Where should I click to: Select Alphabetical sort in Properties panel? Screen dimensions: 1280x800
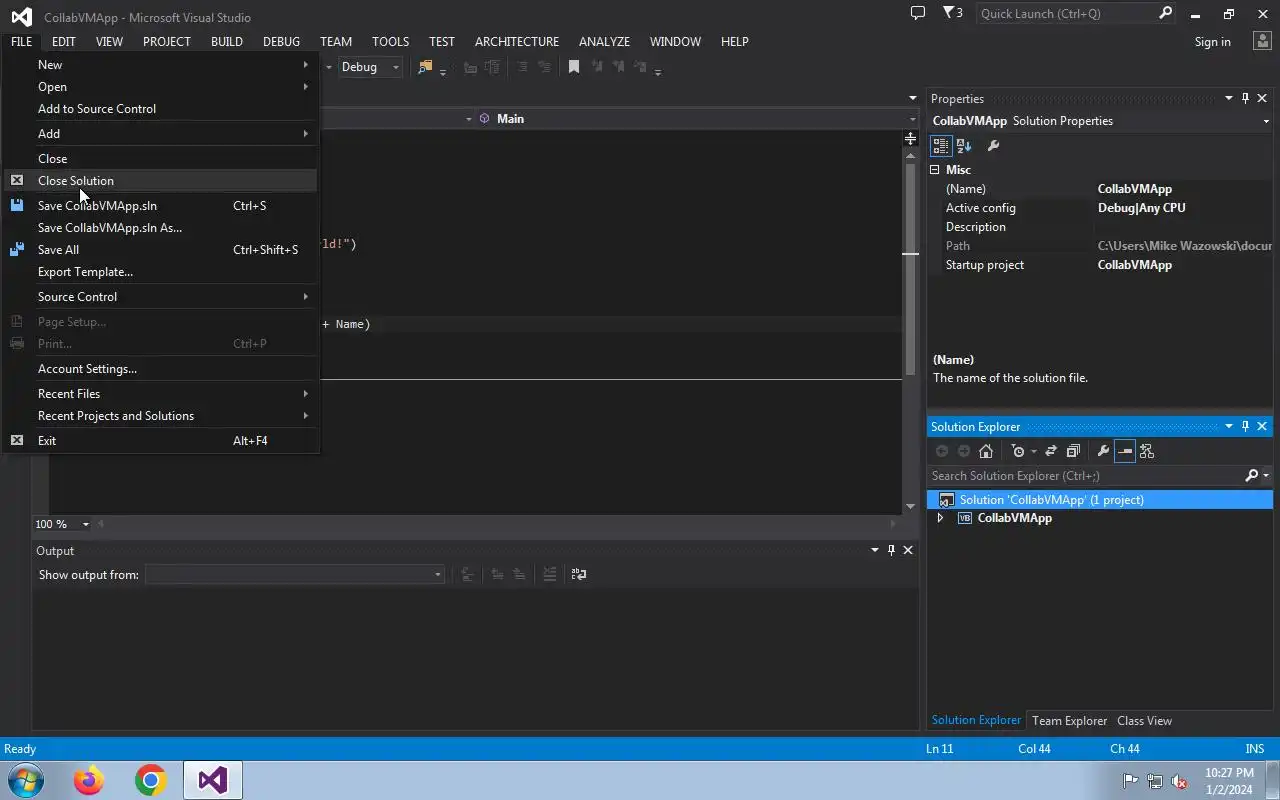[x=964, y=146]
